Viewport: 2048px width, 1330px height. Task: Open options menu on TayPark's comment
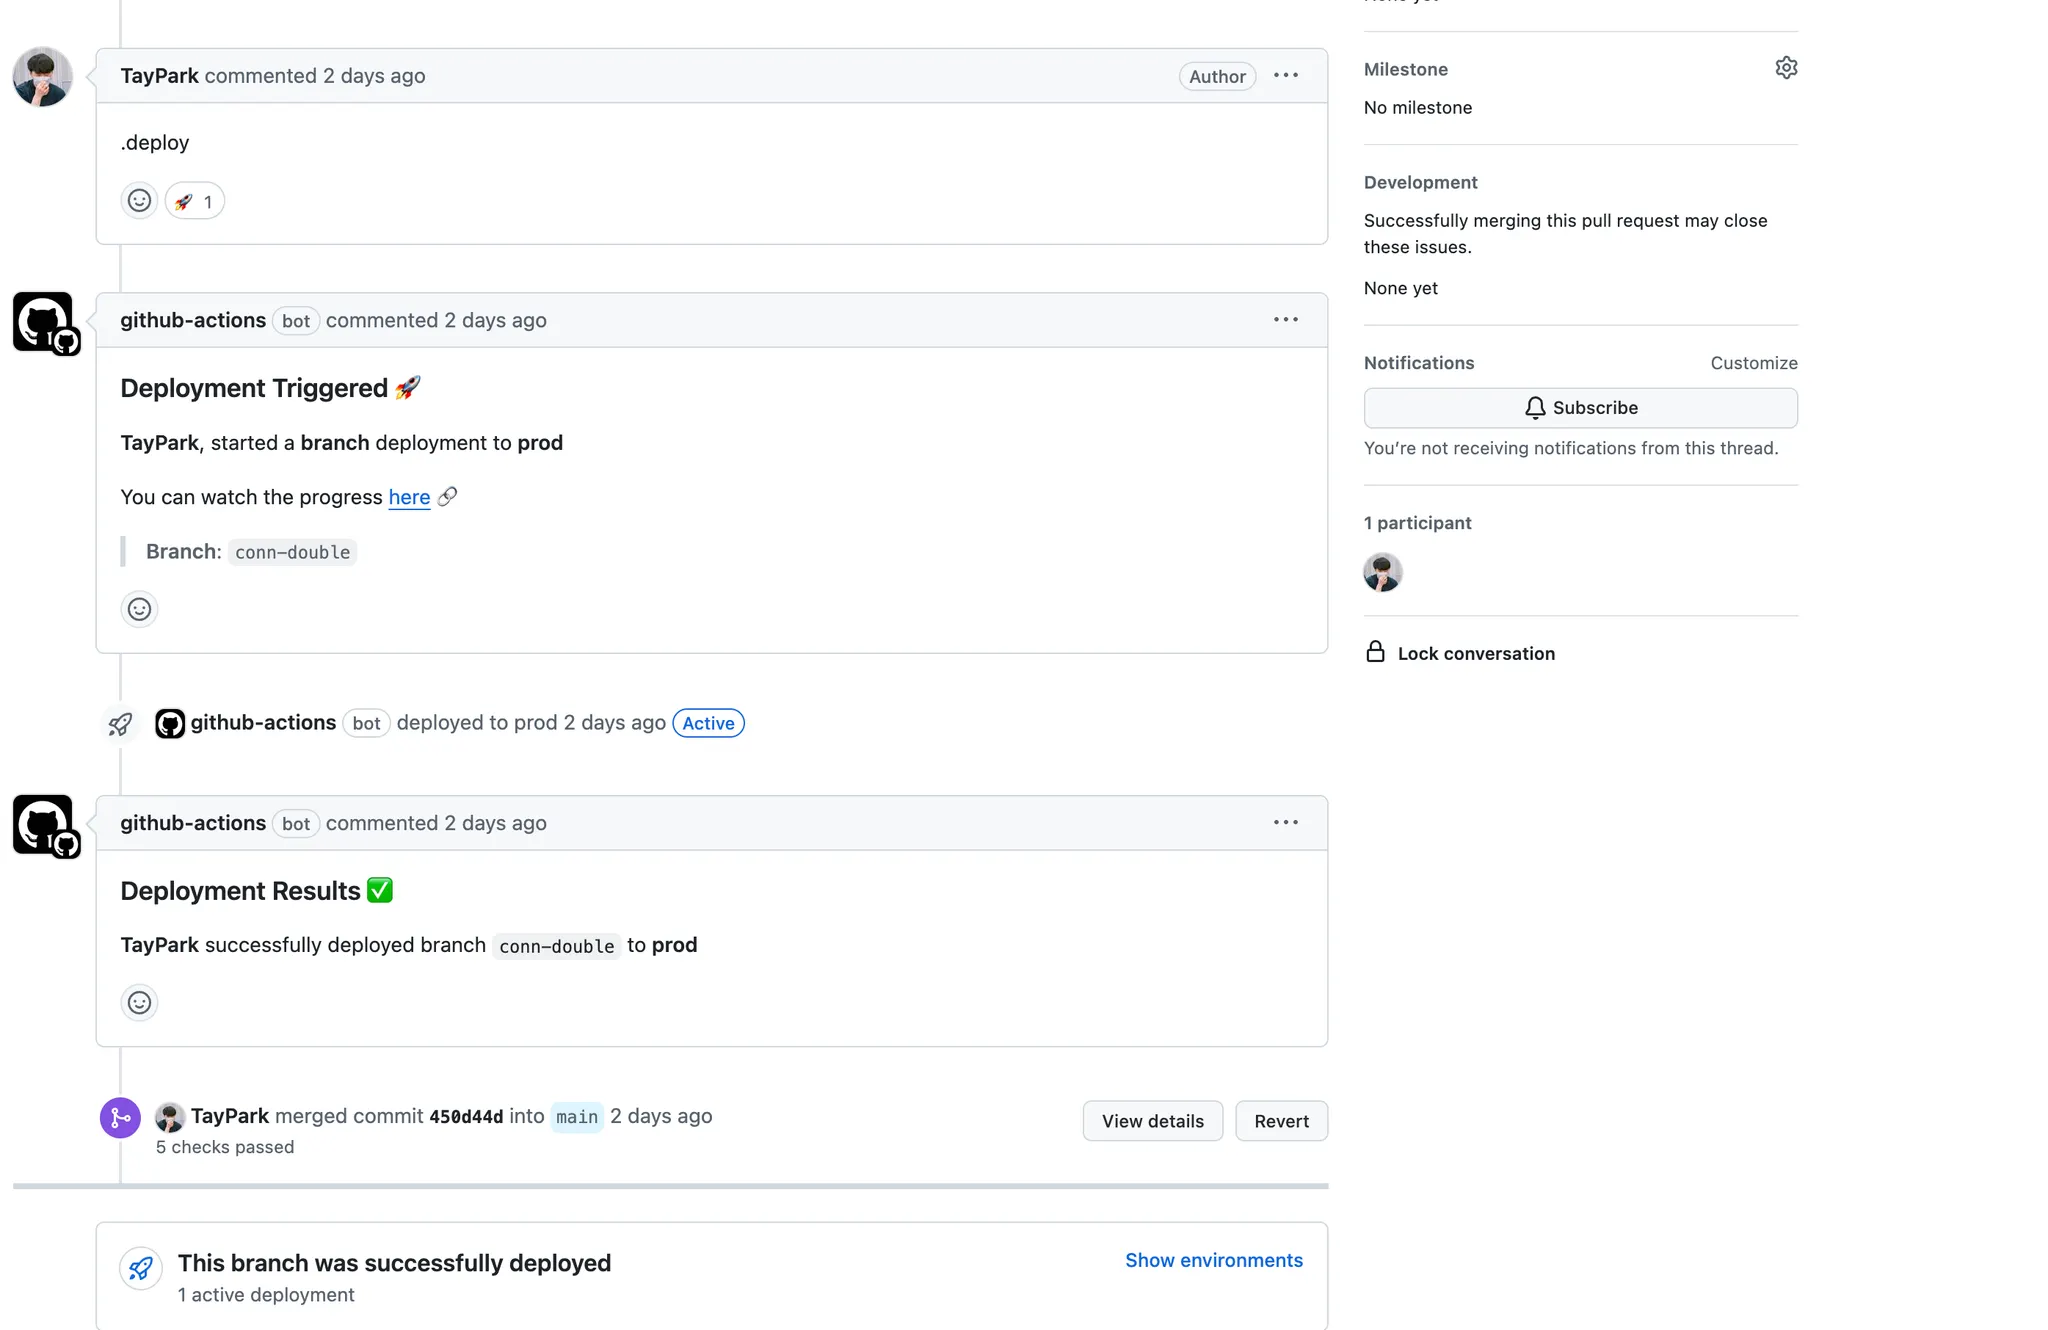coord(1286,76)
